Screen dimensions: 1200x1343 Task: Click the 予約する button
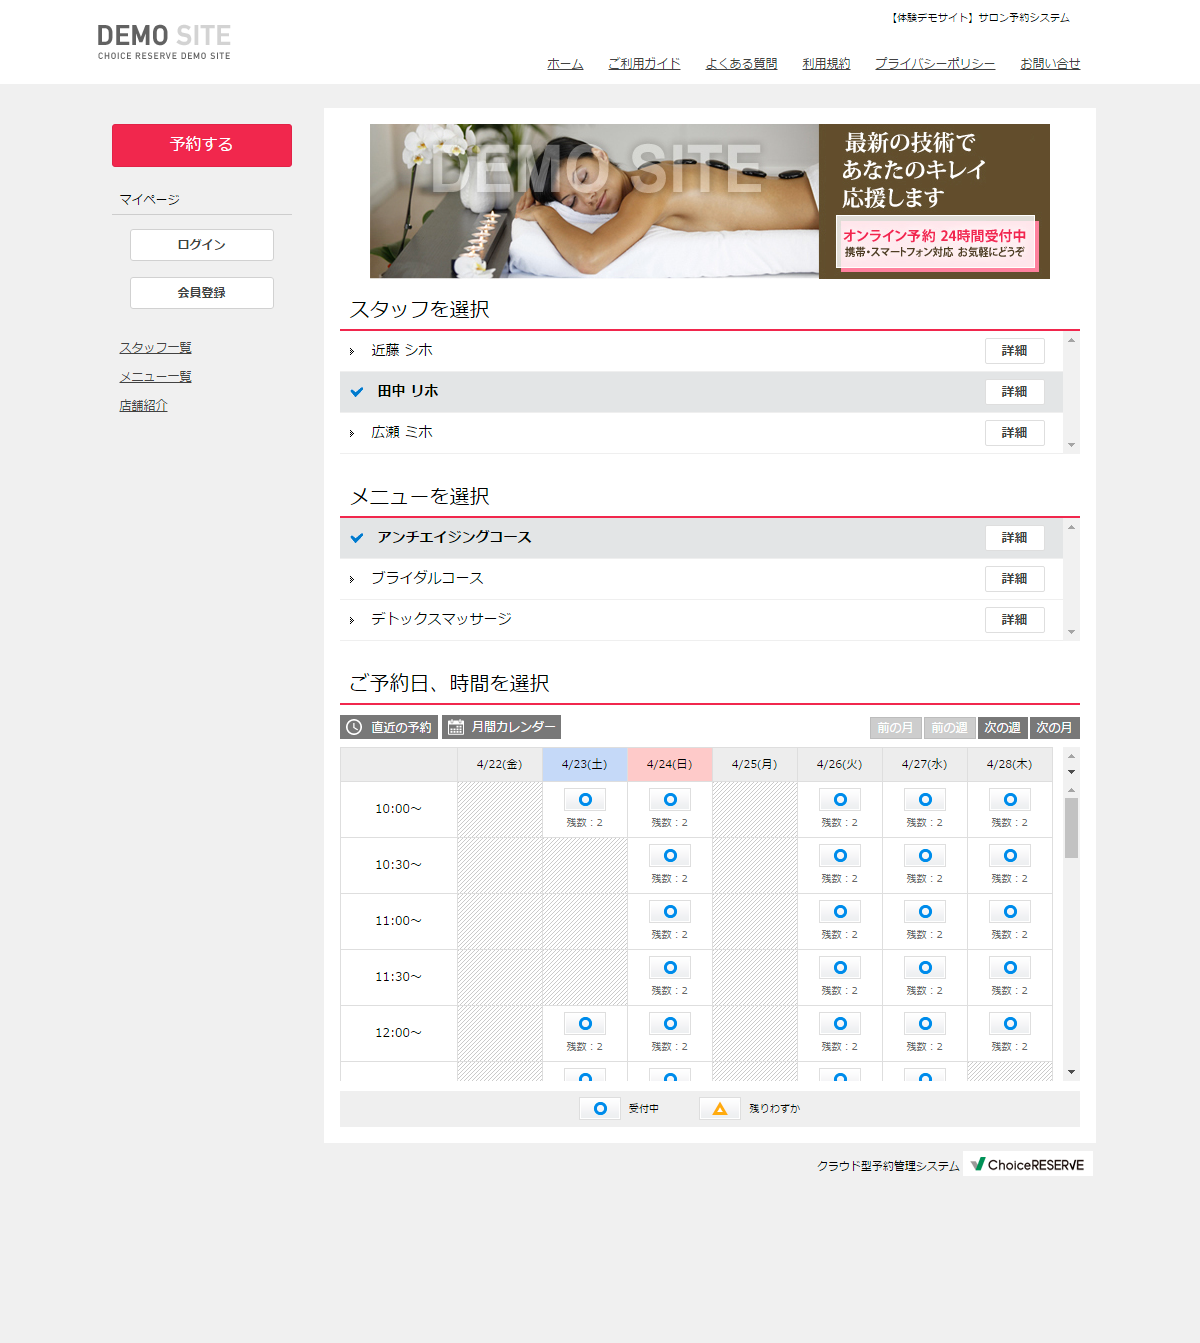coord(202,145)
